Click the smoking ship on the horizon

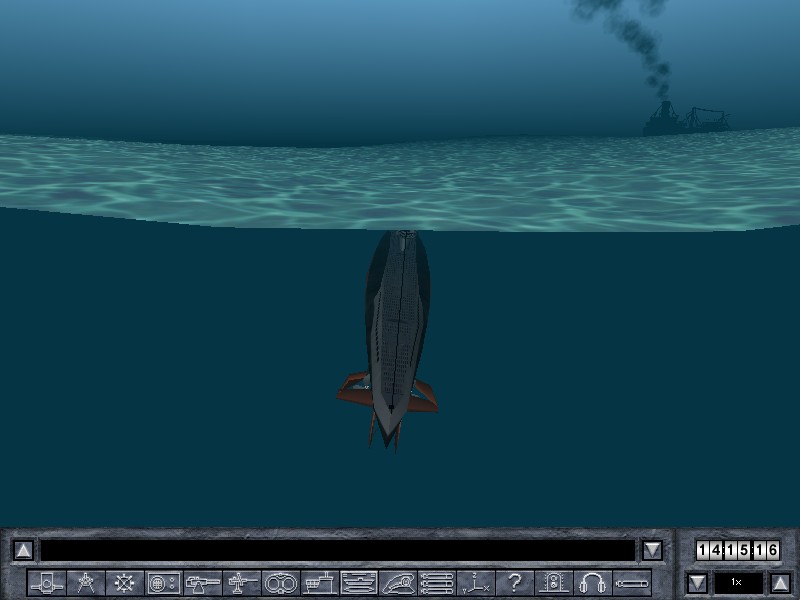pos(685,118)
